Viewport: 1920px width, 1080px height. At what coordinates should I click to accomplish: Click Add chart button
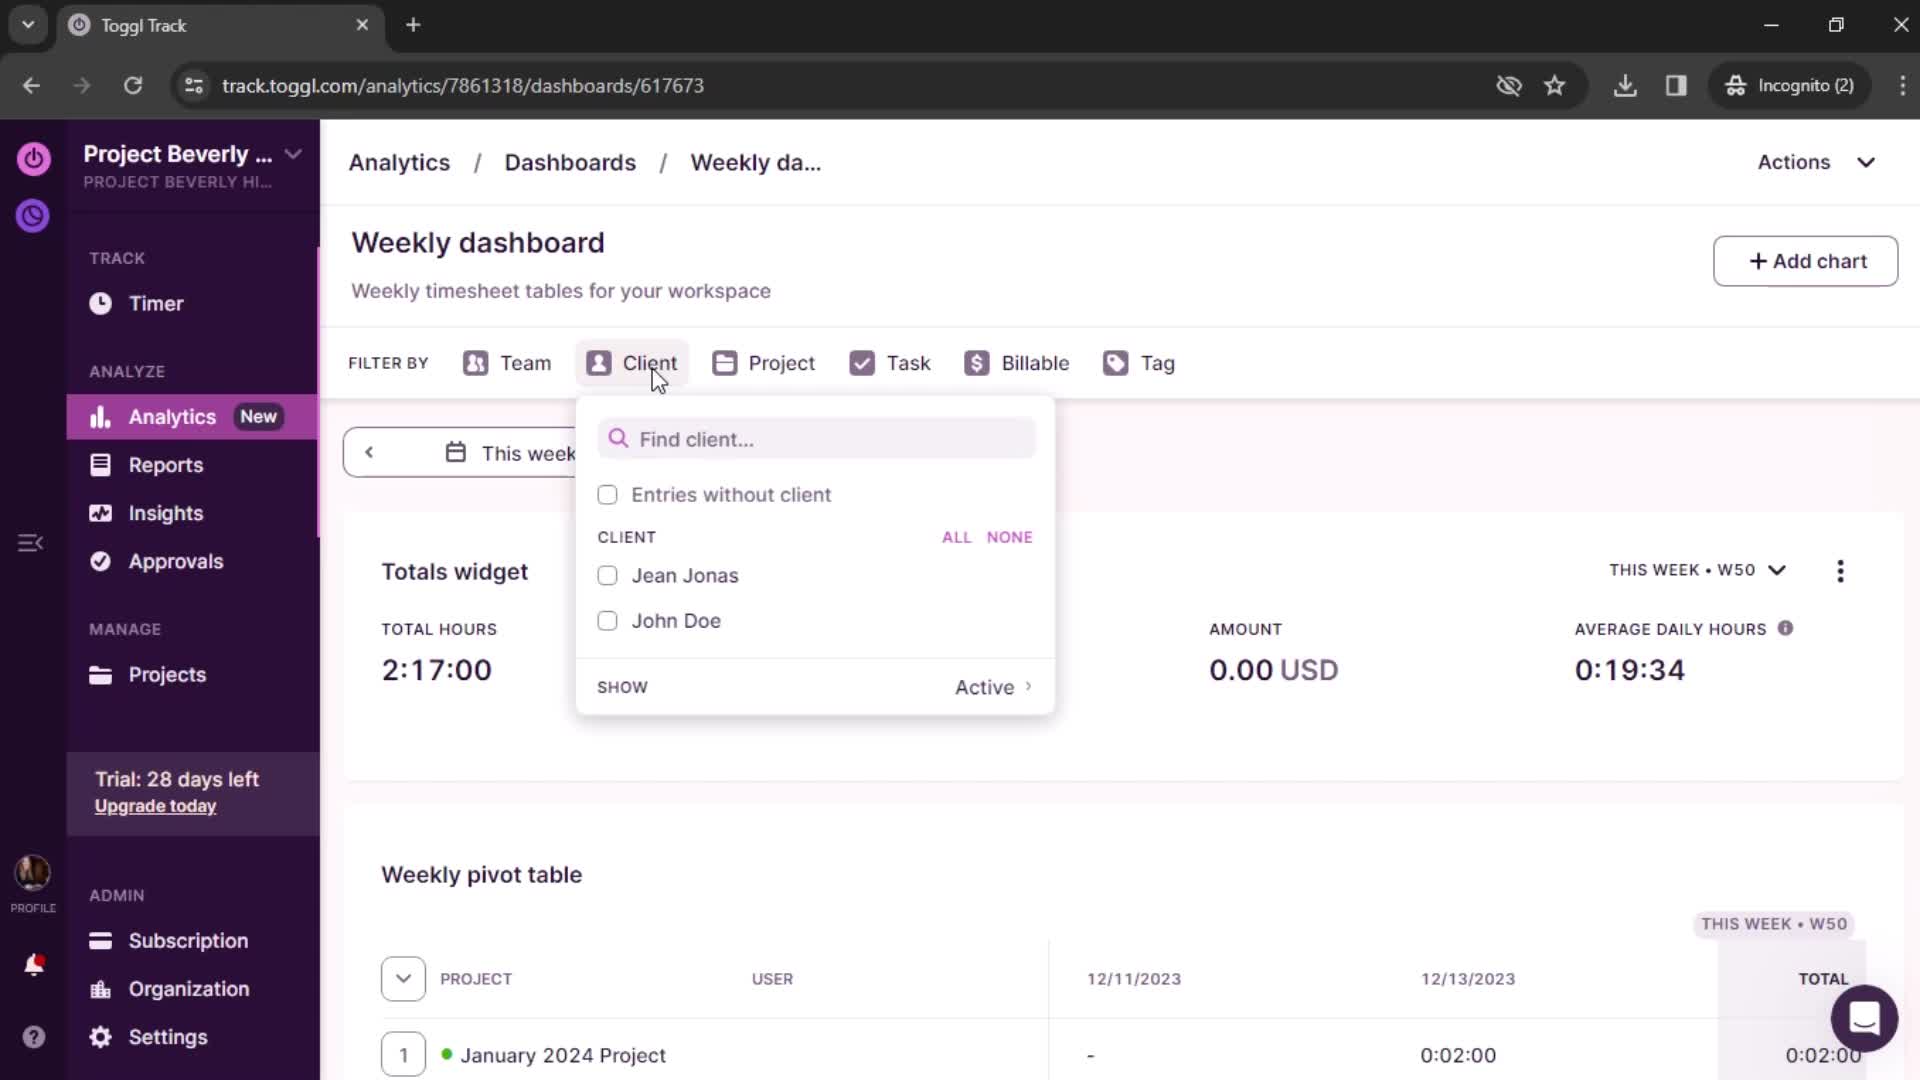click(x=1807, y=261)
